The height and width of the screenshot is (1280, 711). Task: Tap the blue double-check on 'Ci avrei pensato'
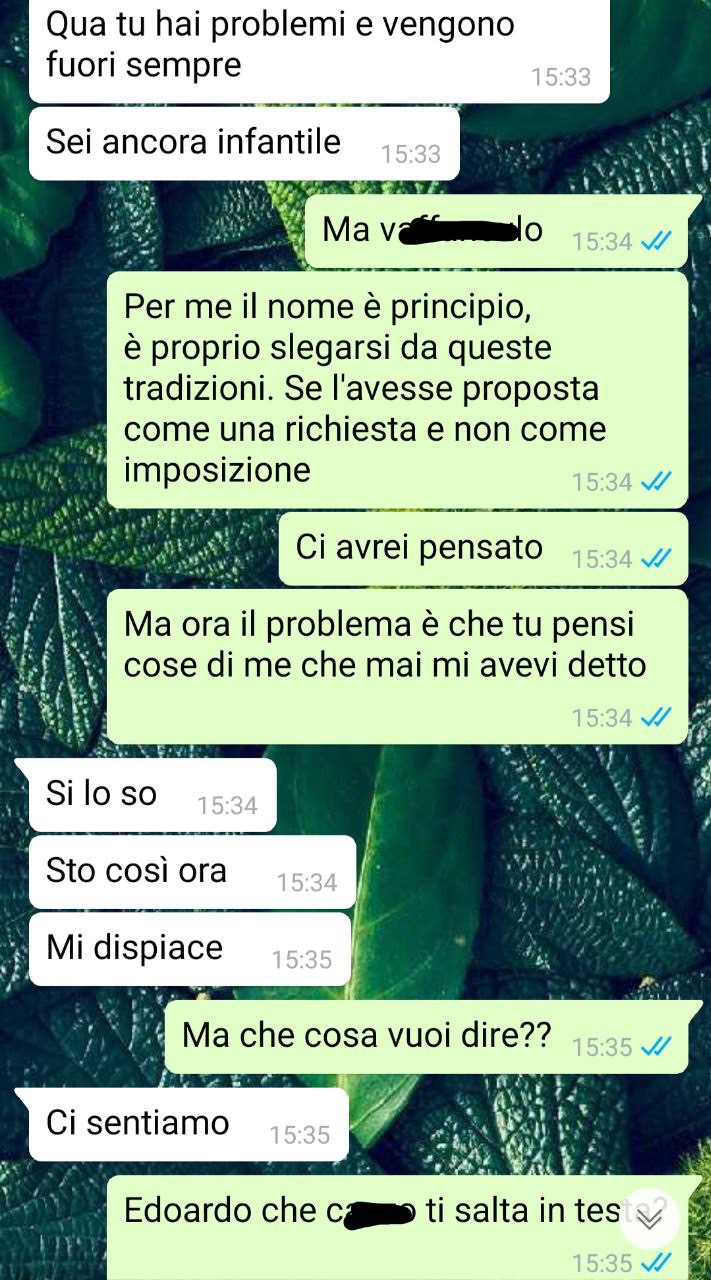coord(655,558)
